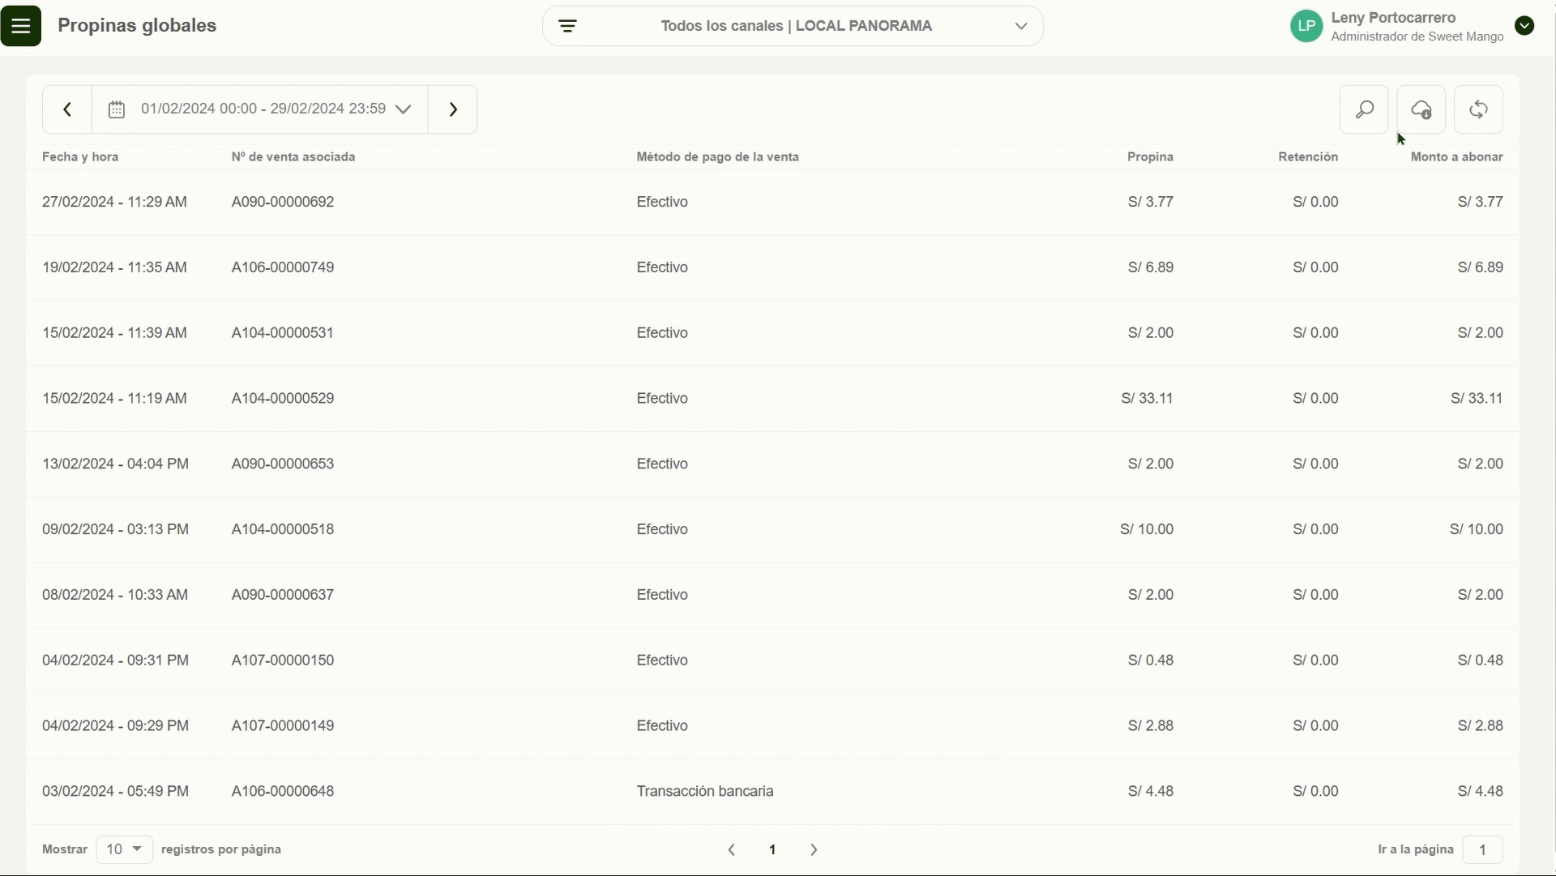Click the filter icon in channel selector
Screen dimensions: 1556x876
(x=567, y=26)
